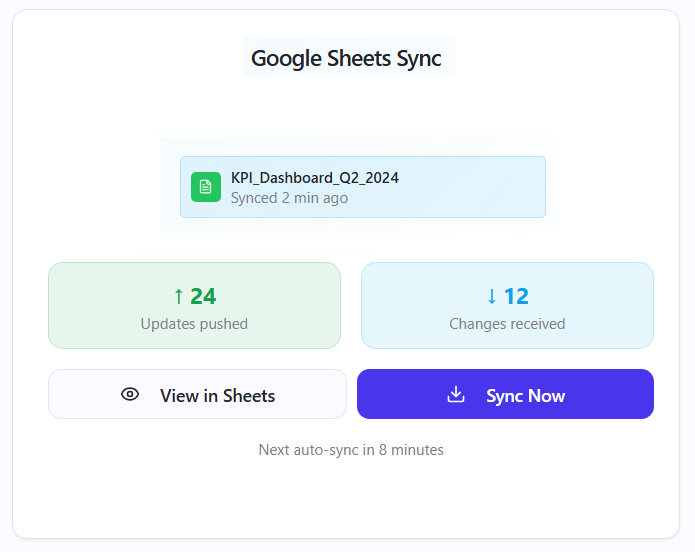Click the number 24 value

(x=203, y=296)
